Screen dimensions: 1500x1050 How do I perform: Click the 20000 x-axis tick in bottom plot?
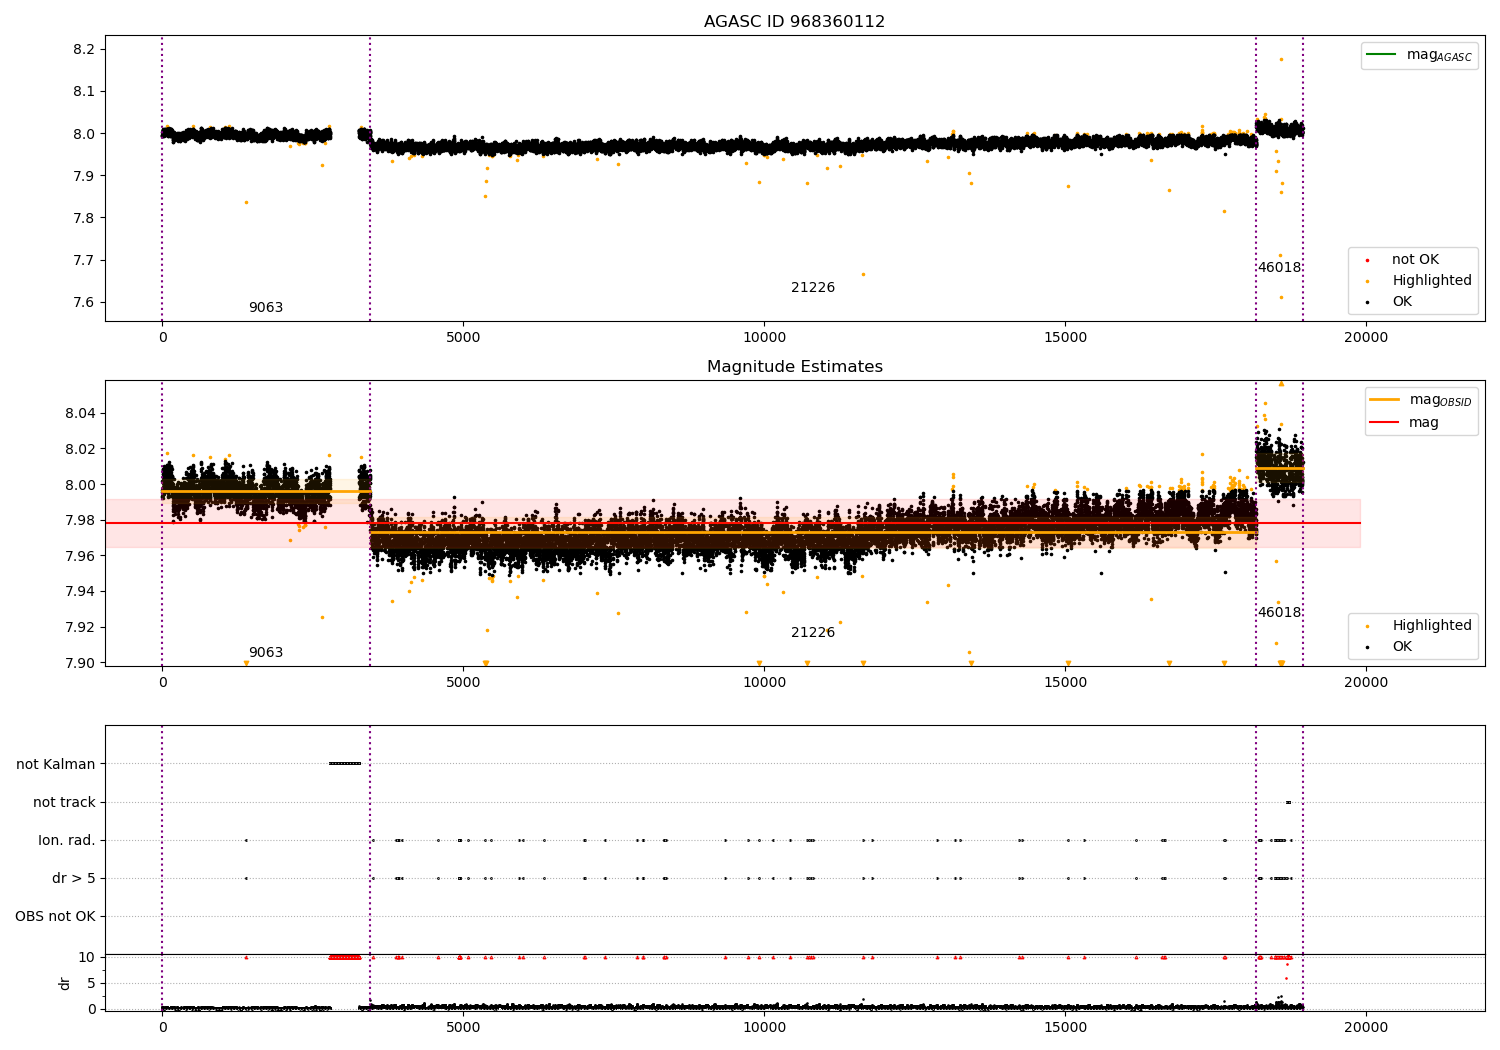pyautogui.click(x=1366, y=1027)
